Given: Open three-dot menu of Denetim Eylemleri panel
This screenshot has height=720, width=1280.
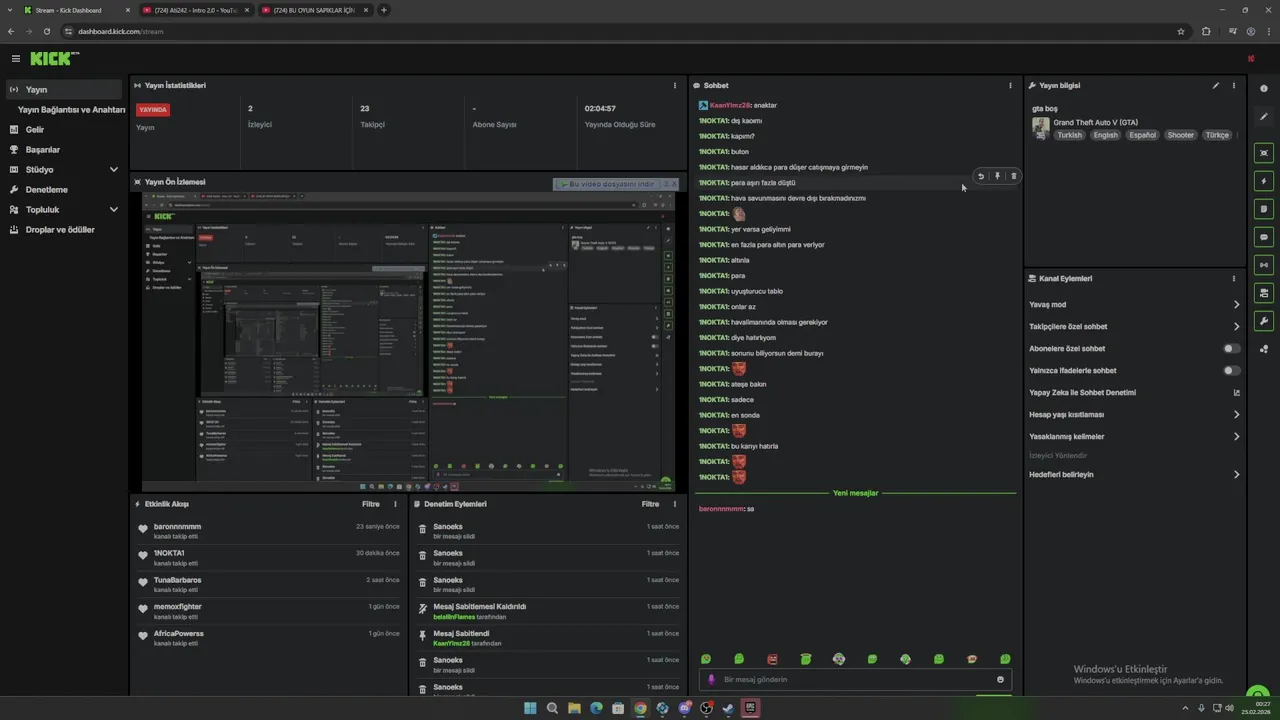Looking at the screenshot, I should pyautogui.click(x=676, y=504).
